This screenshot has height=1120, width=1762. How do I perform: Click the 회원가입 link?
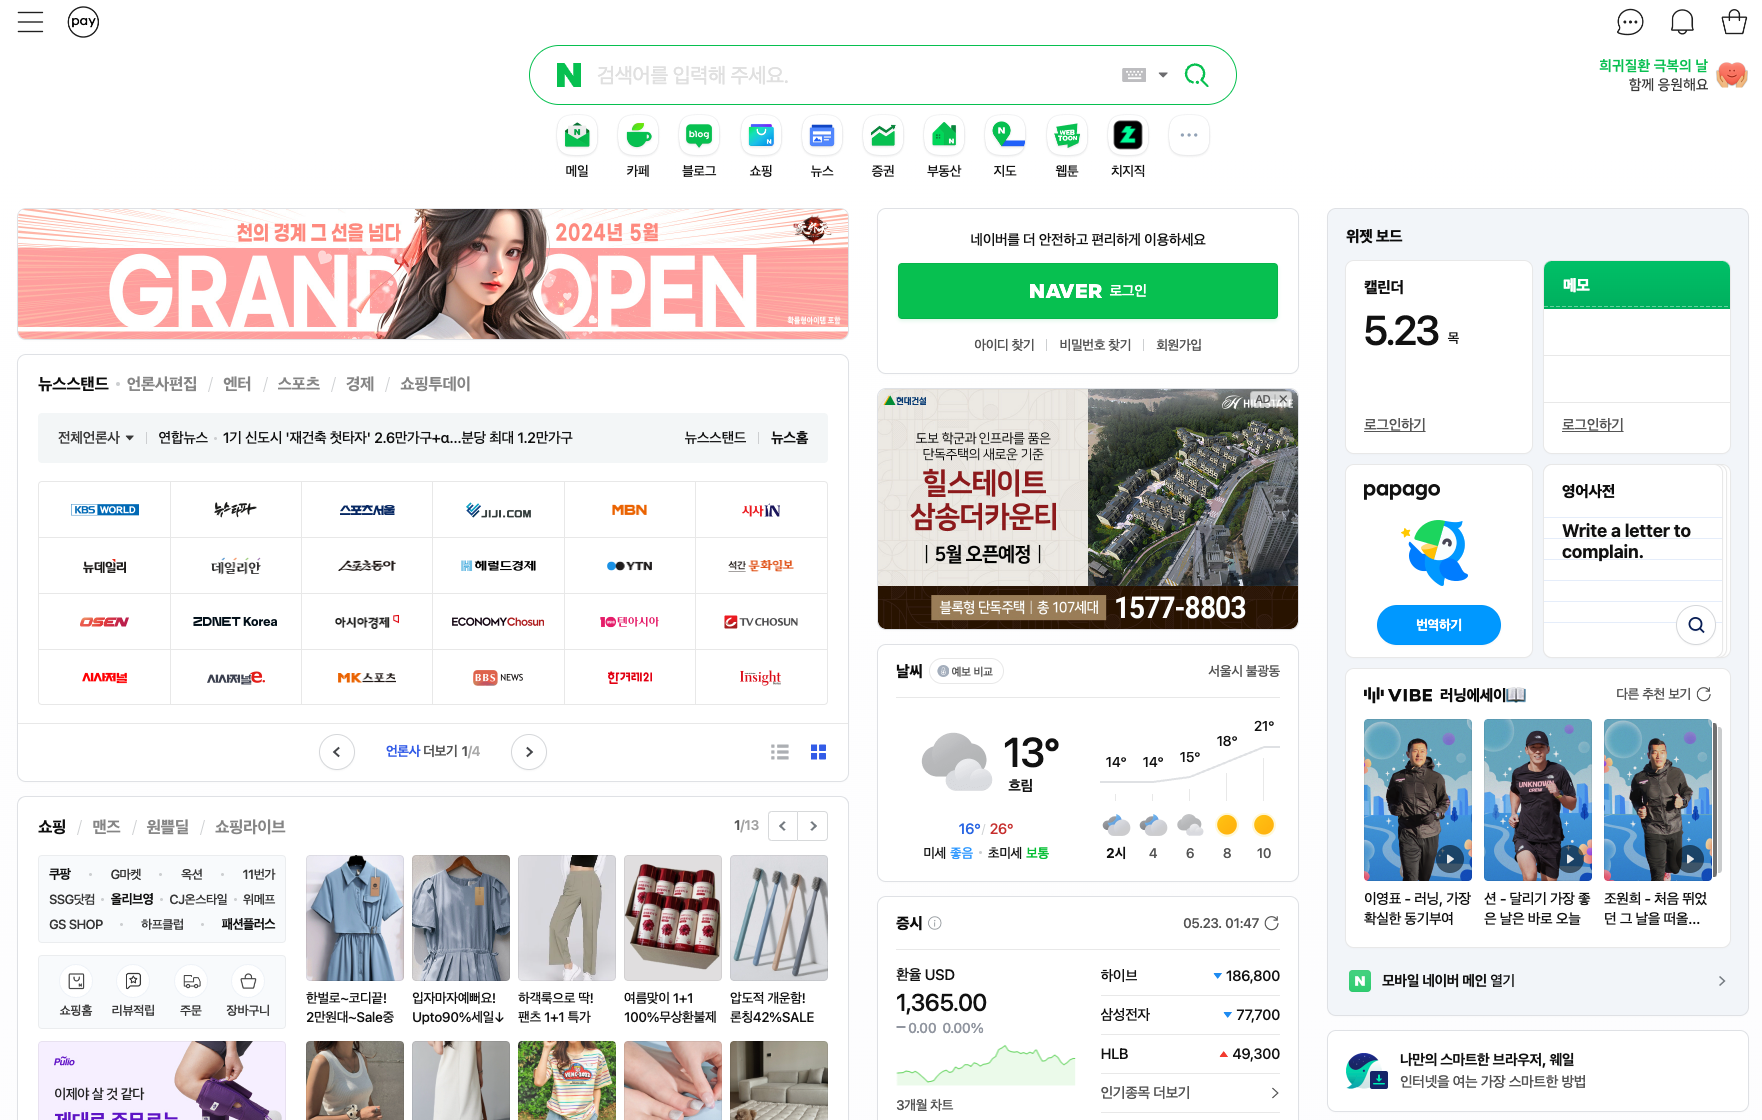pos(1179,345)
